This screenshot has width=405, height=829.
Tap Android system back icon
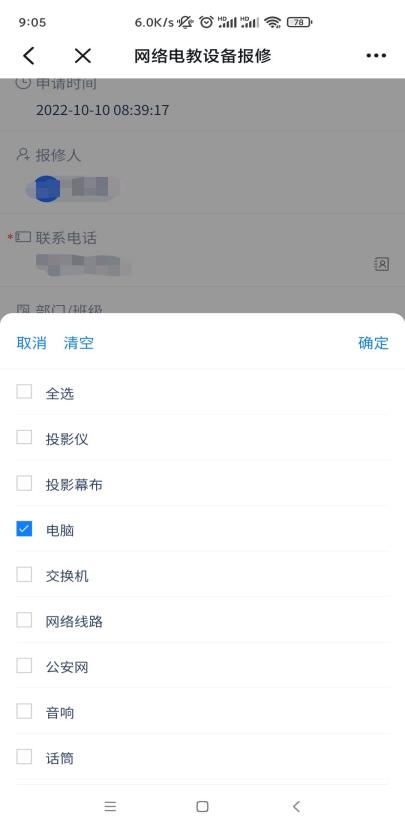pos(296,806)
